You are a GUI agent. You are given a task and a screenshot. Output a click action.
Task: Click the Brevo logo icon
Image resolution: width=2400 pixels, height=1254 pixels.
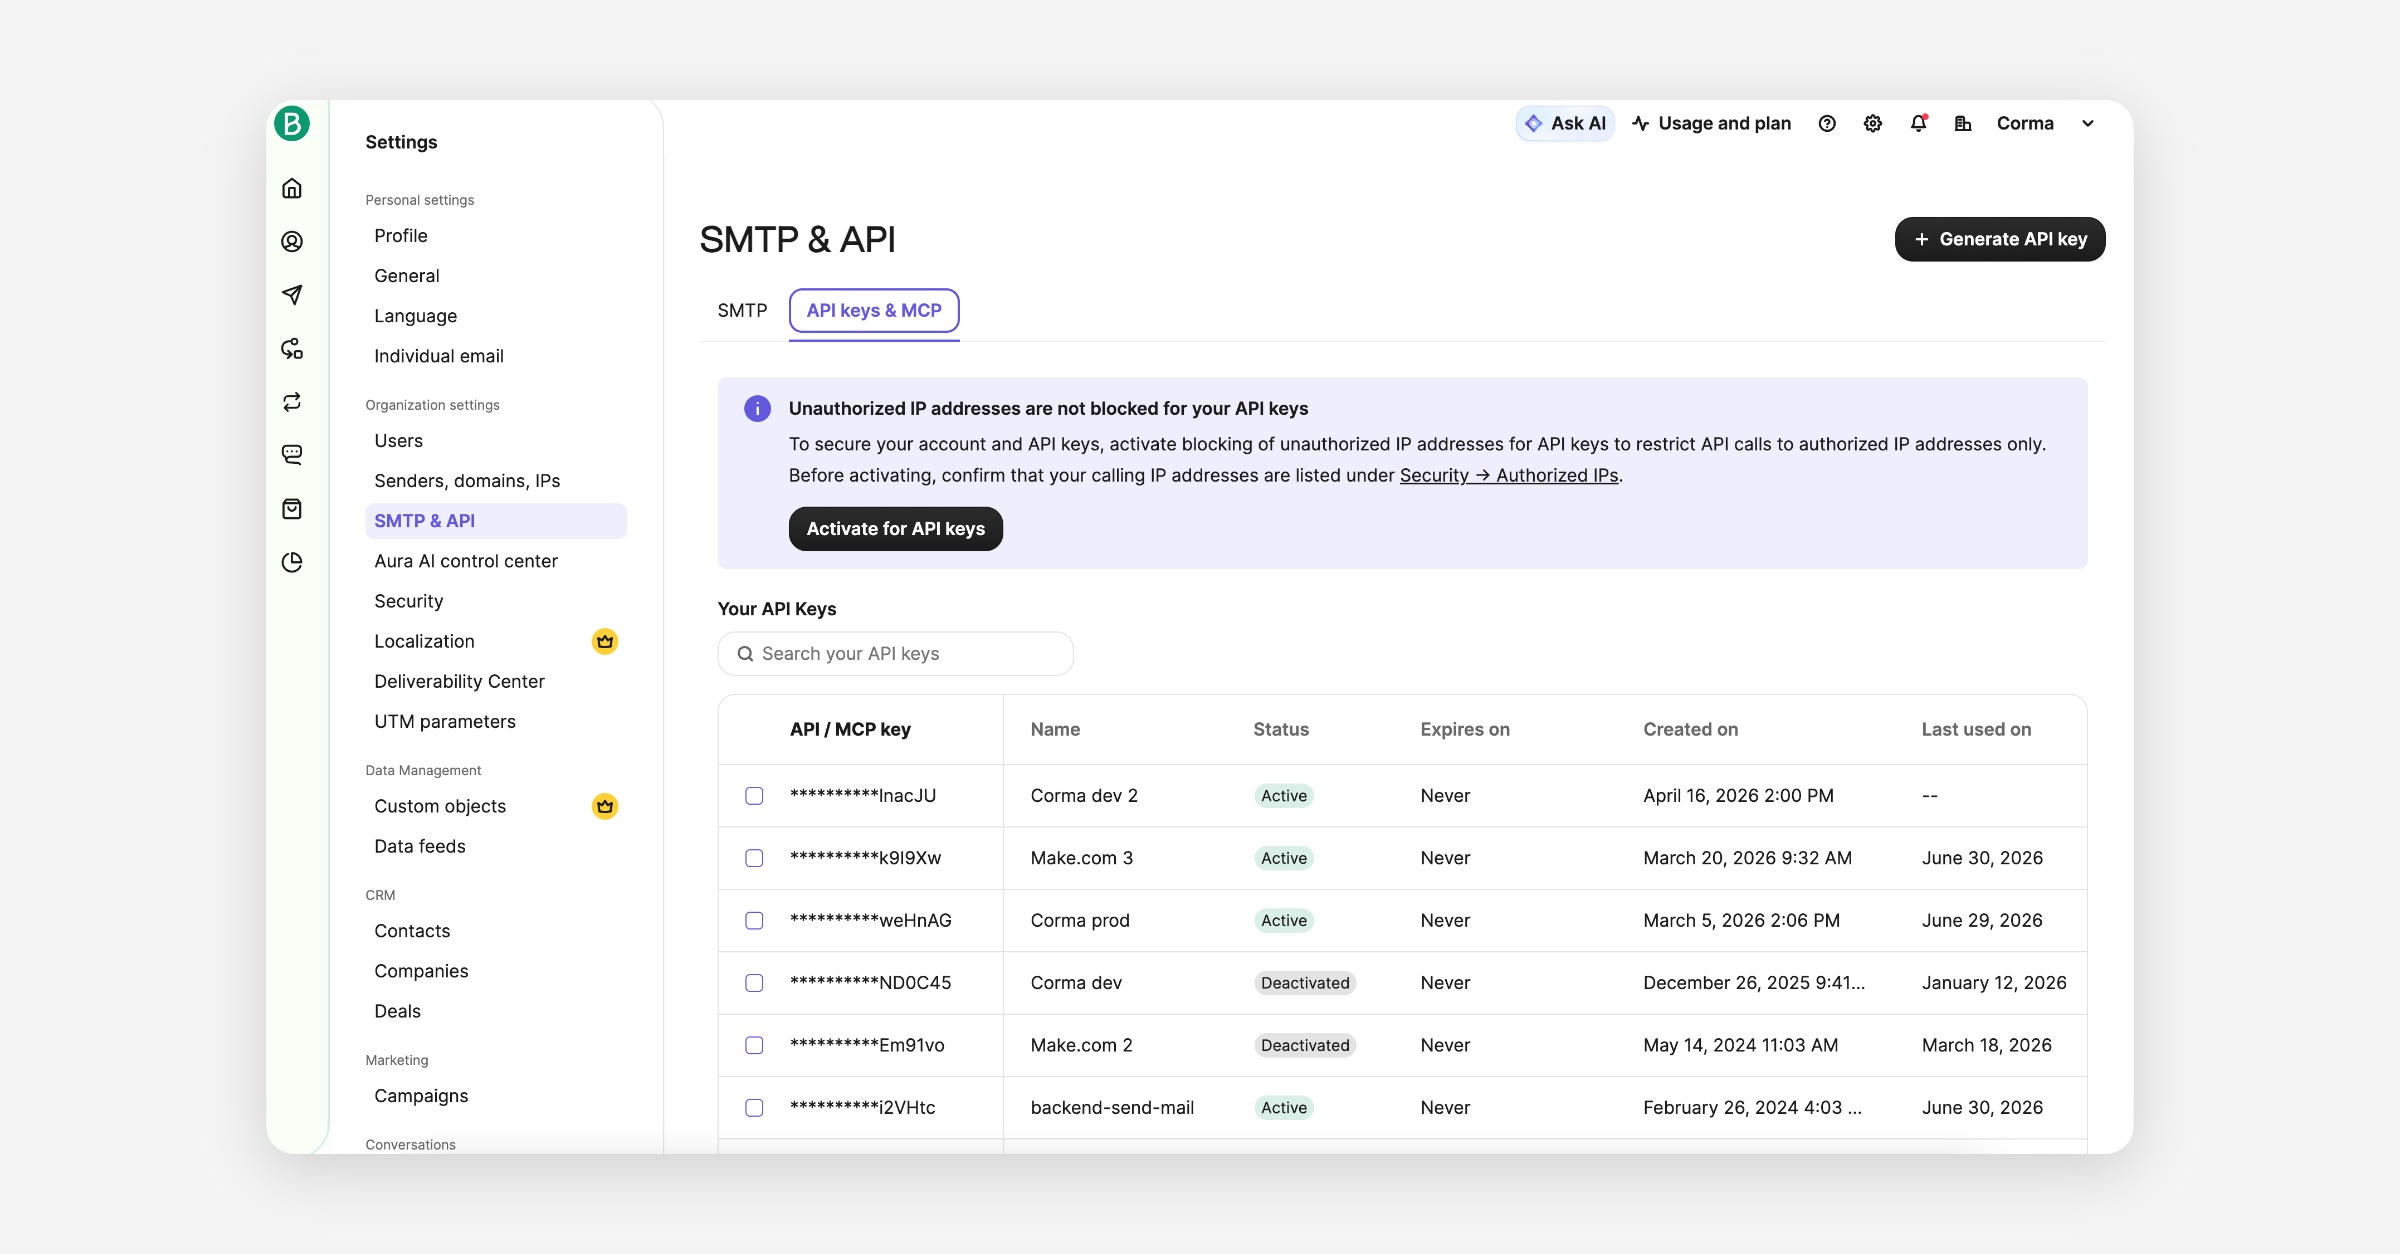292,123
